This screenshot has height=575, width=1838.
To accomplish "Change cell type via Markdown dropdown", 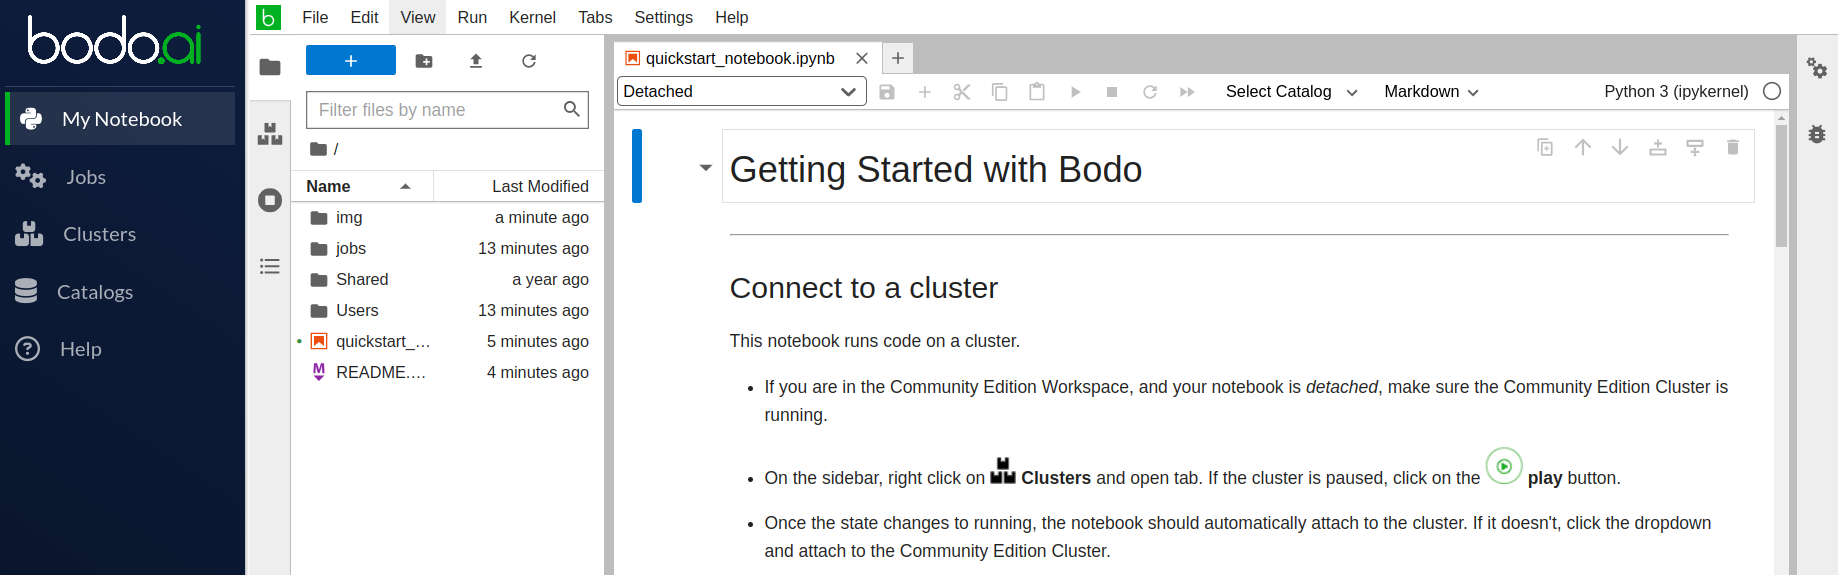I will coord(1430,92).
